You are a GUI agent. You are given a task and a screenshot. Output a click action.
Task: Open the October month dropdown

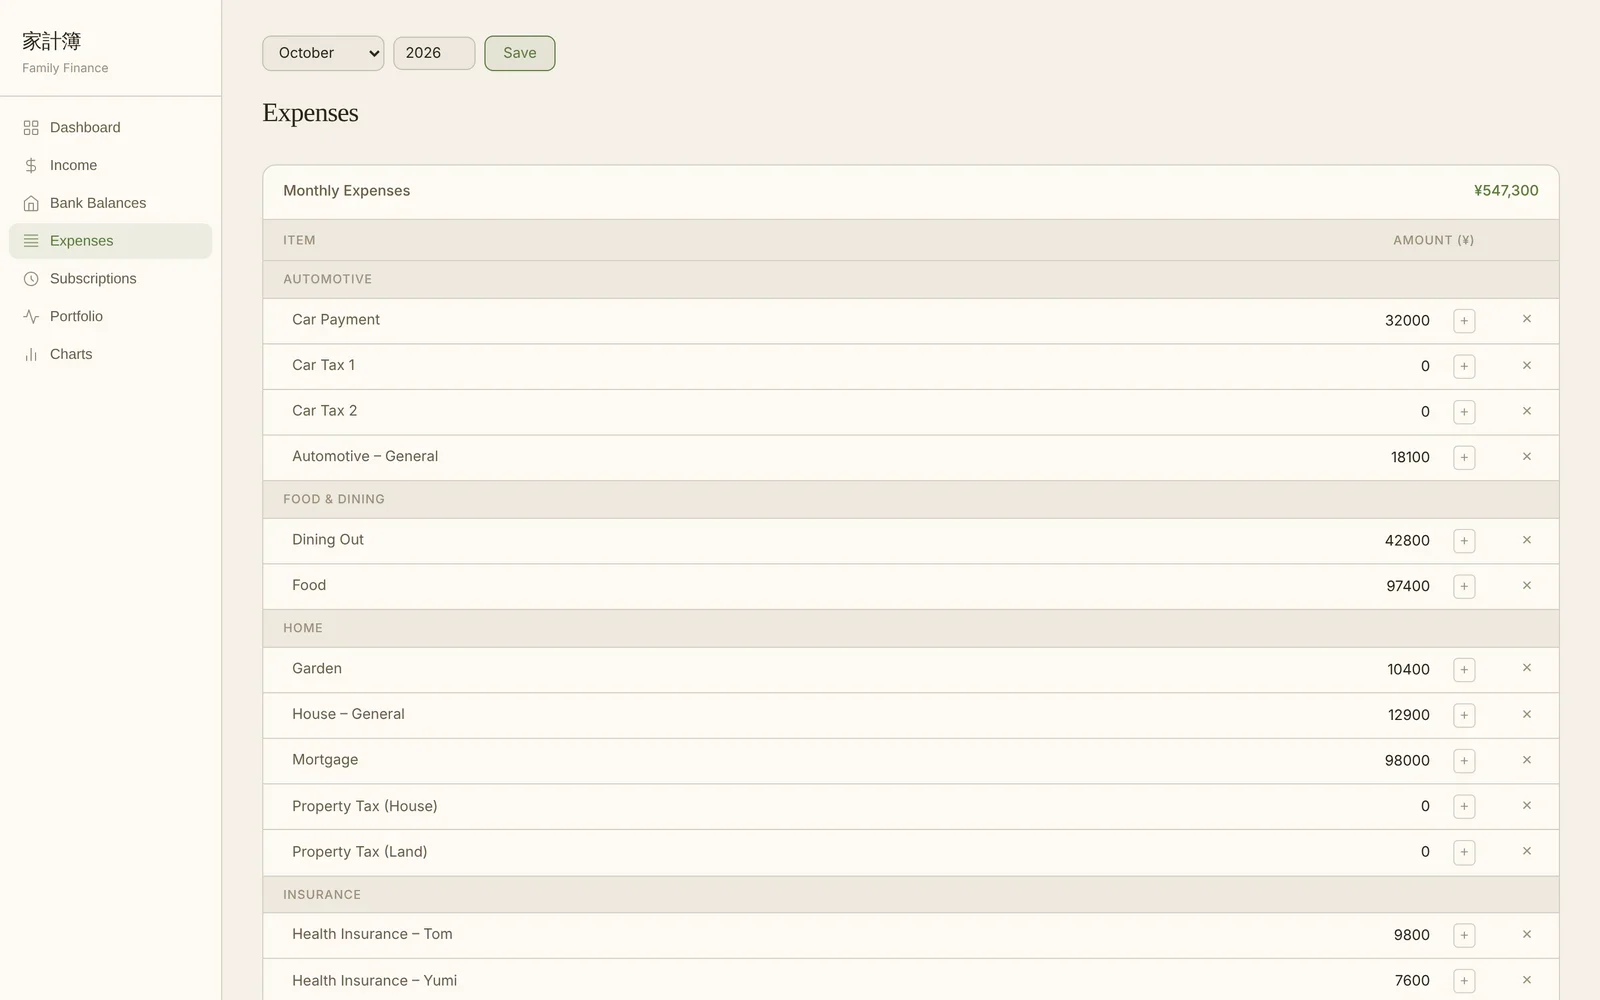(323, 53)
